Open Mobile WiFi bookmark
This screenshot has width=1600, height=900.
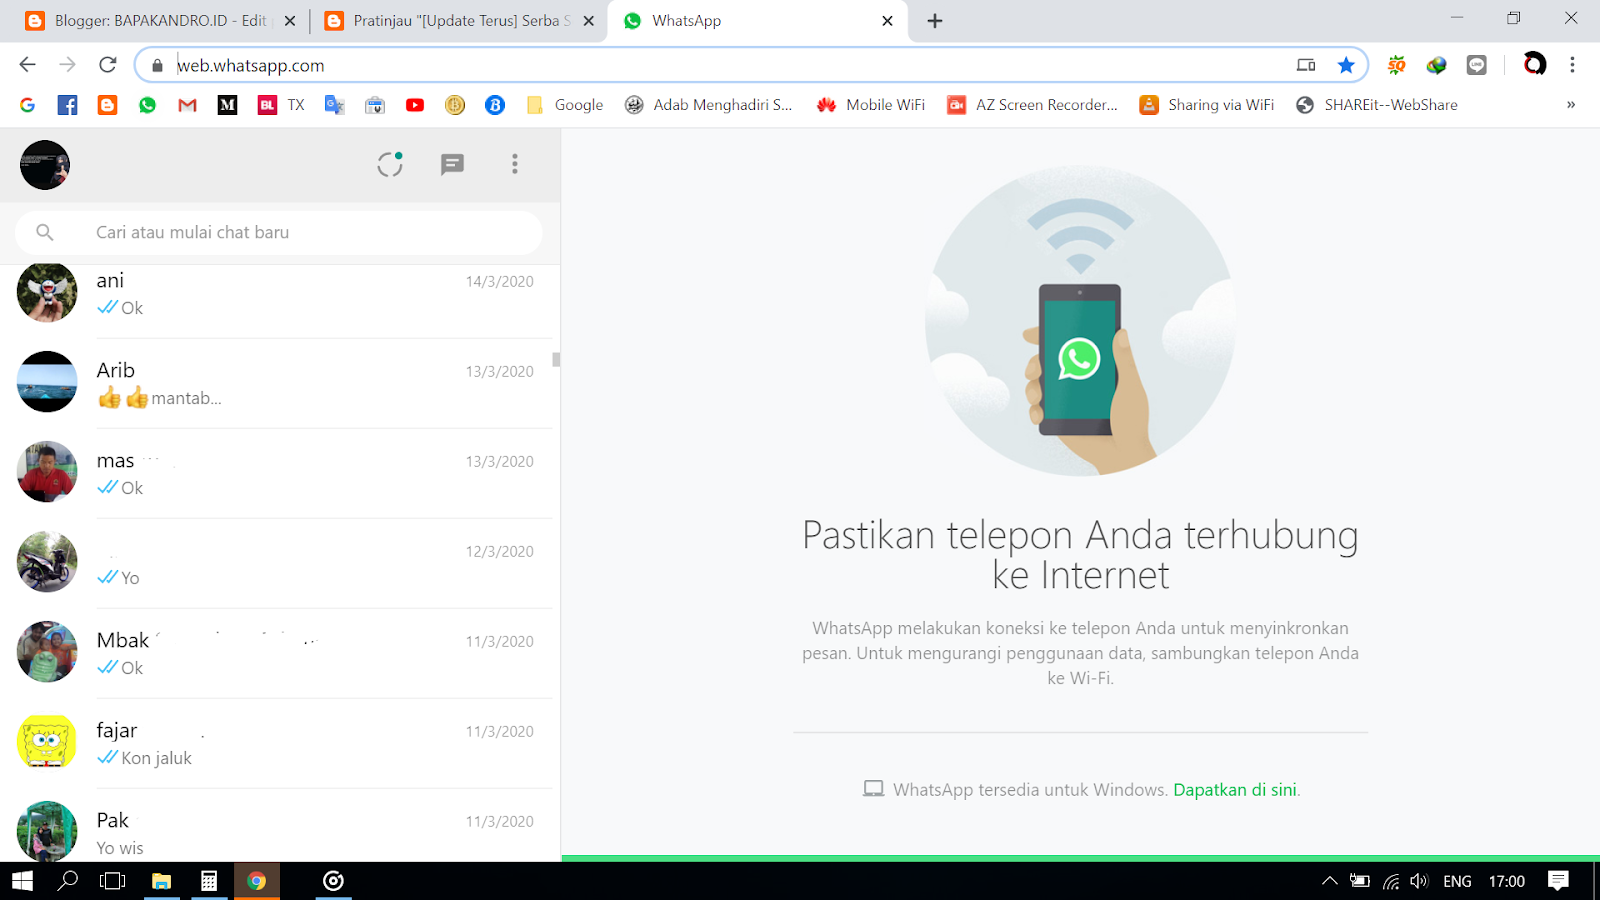tap(870, 105)
